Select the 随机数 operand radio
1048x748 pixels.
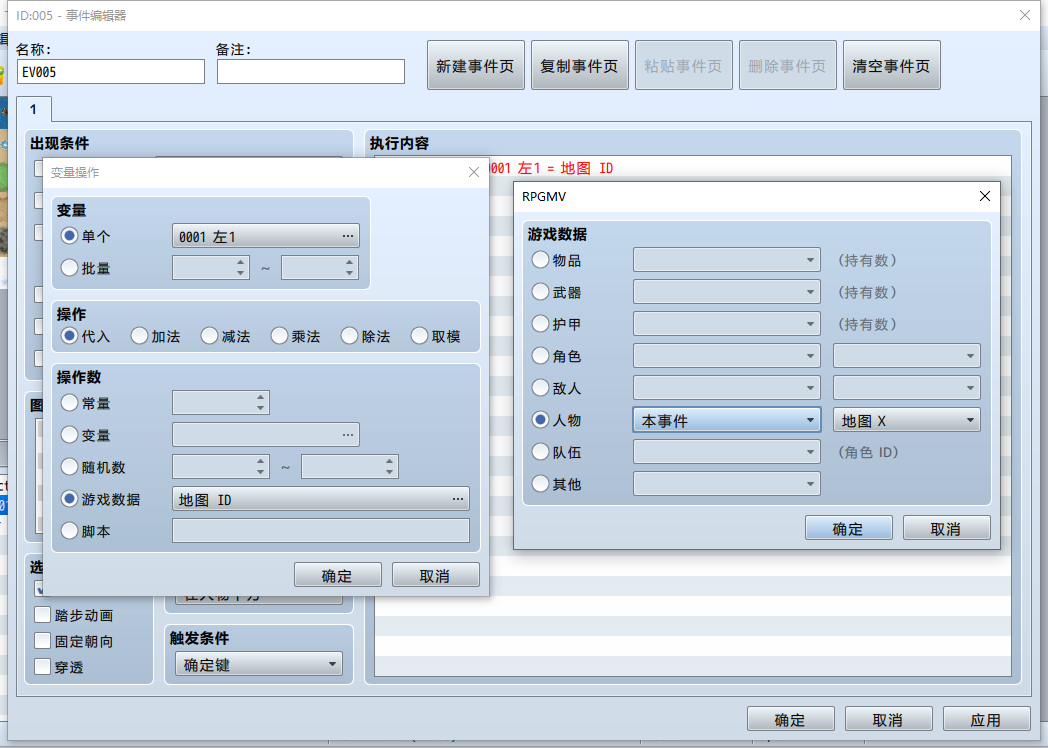coord(70,467)
